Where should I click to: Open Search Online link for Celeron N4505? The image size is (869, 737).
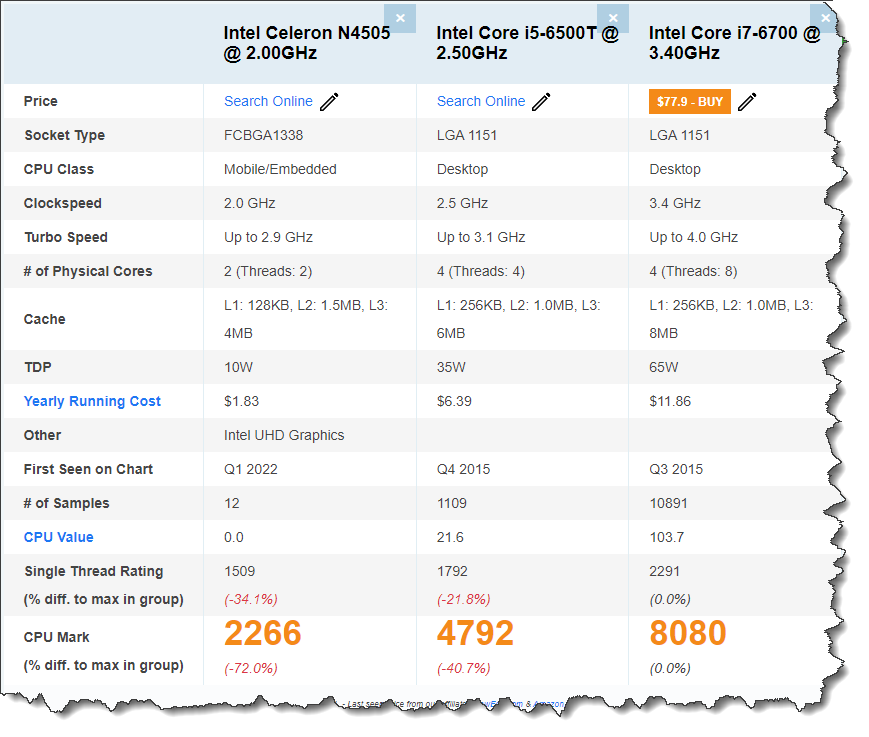pos(268,101)
